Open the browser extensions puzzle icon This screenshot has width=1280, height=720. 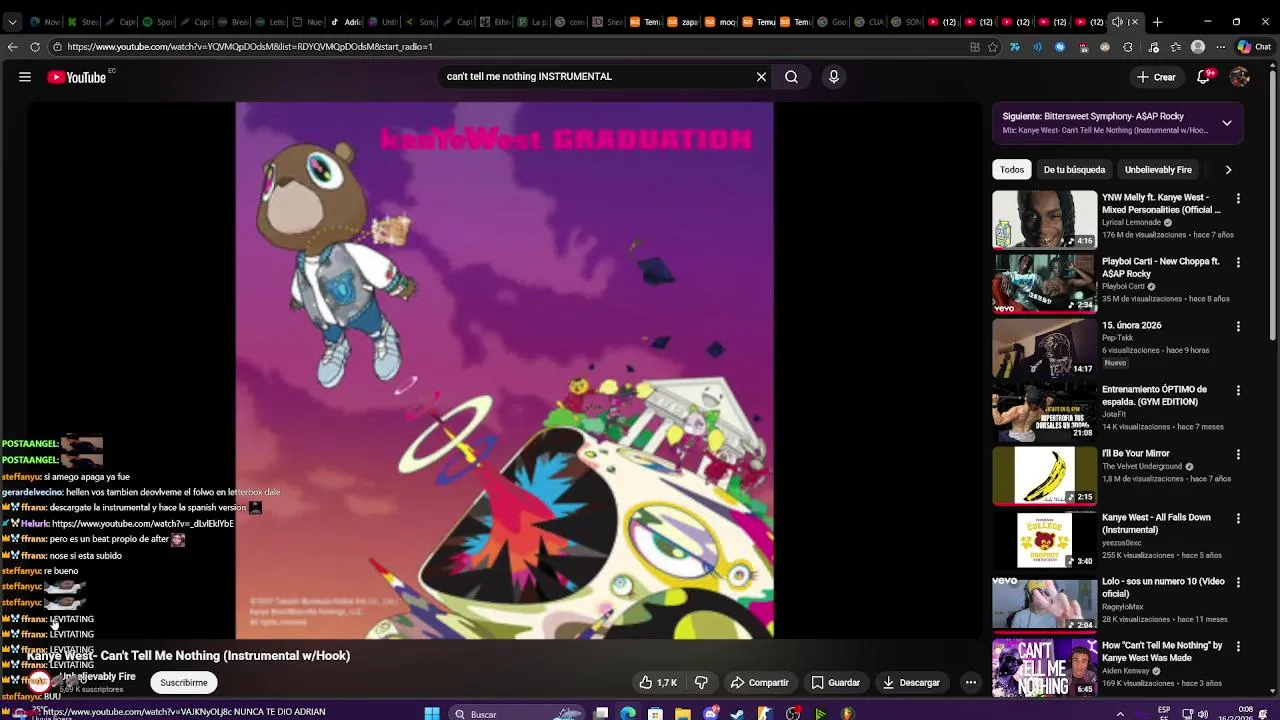click(x=1128, y=47)
